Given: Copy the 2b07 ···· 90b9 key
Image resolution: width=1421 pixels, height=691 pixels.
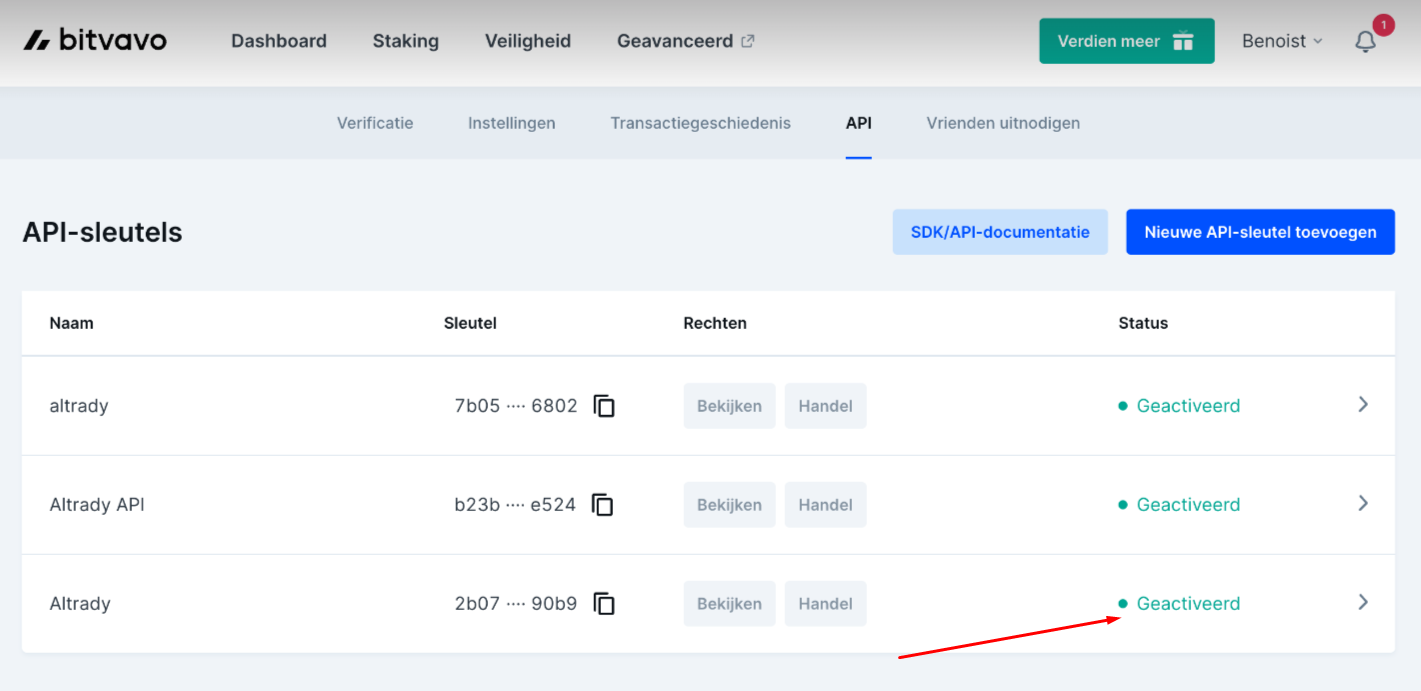Looking at the screenshot, I should tap(604, 603).
